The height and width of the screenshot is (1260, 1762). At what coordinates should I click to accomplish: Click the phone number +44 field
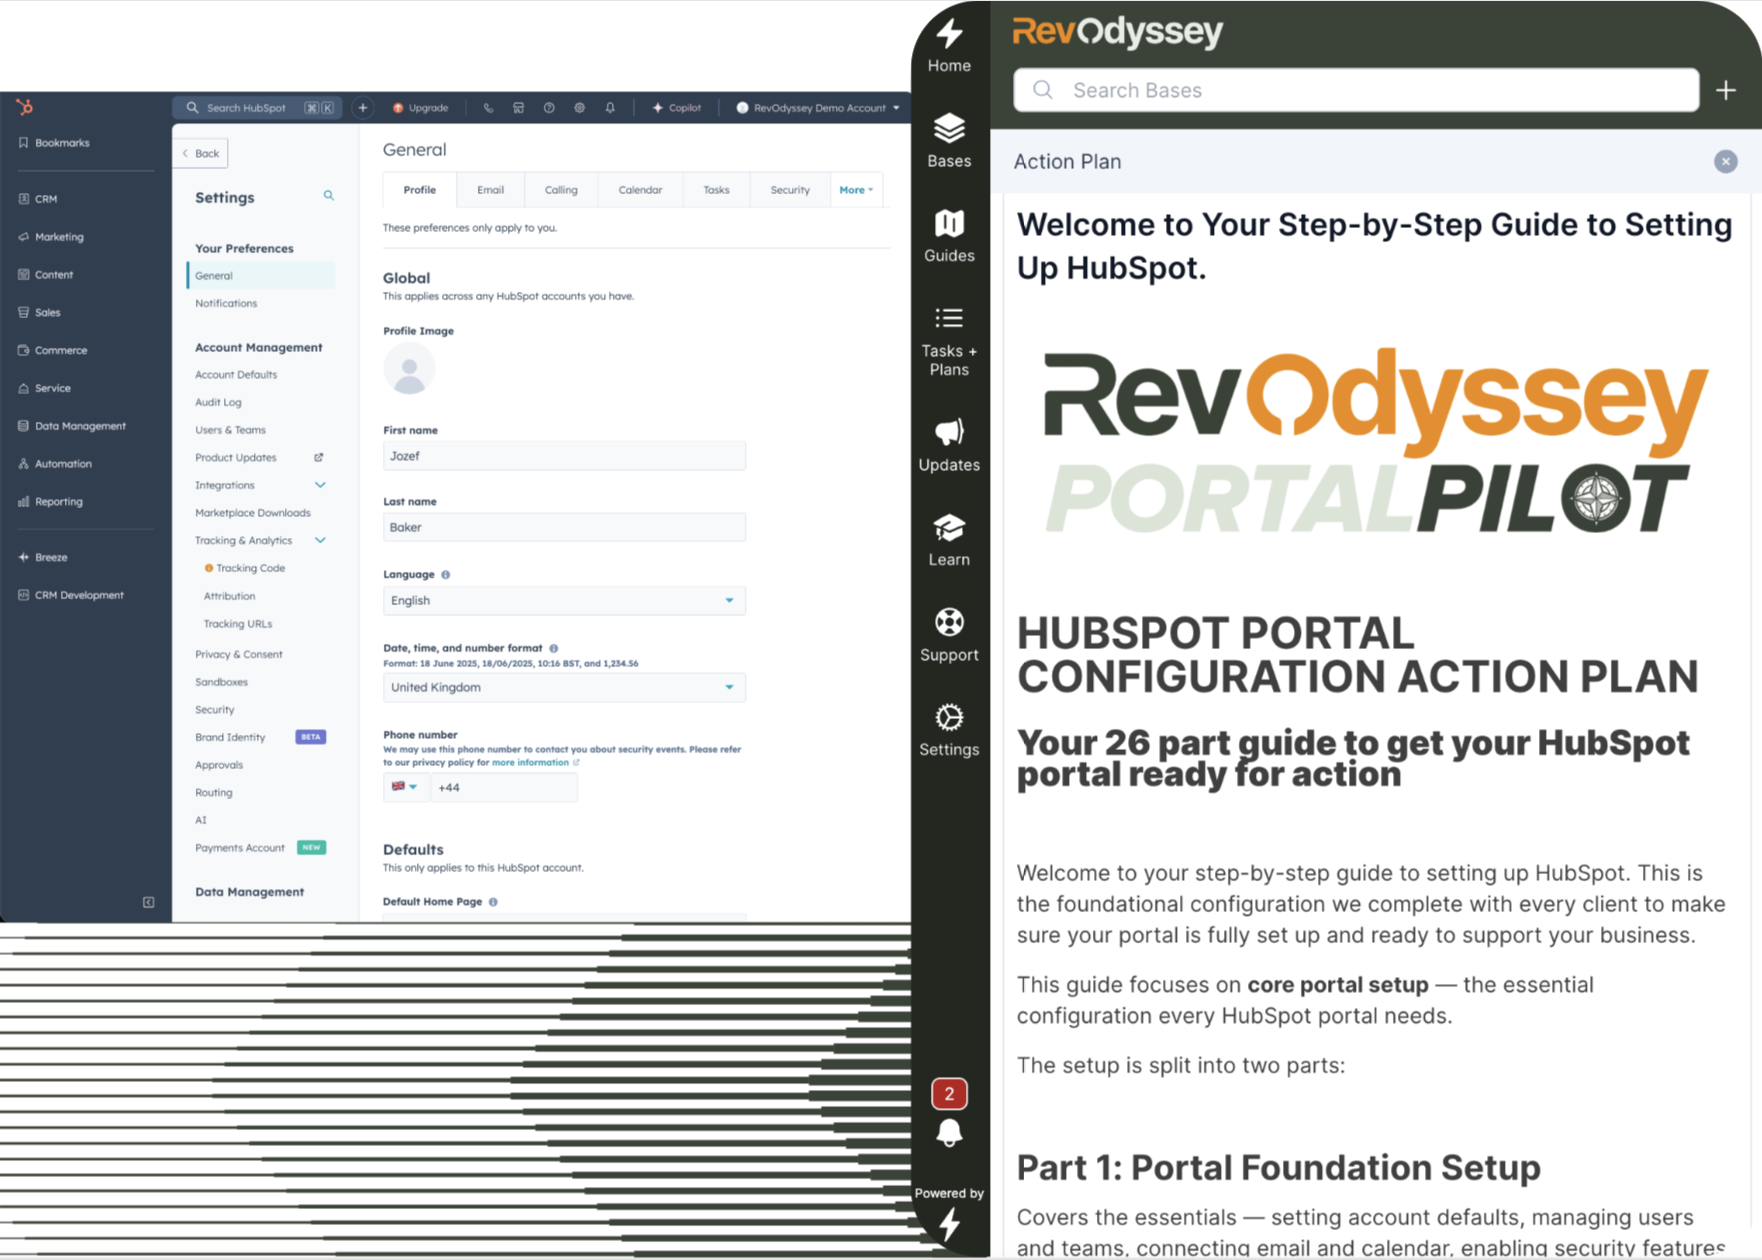[x=504, y=787]
